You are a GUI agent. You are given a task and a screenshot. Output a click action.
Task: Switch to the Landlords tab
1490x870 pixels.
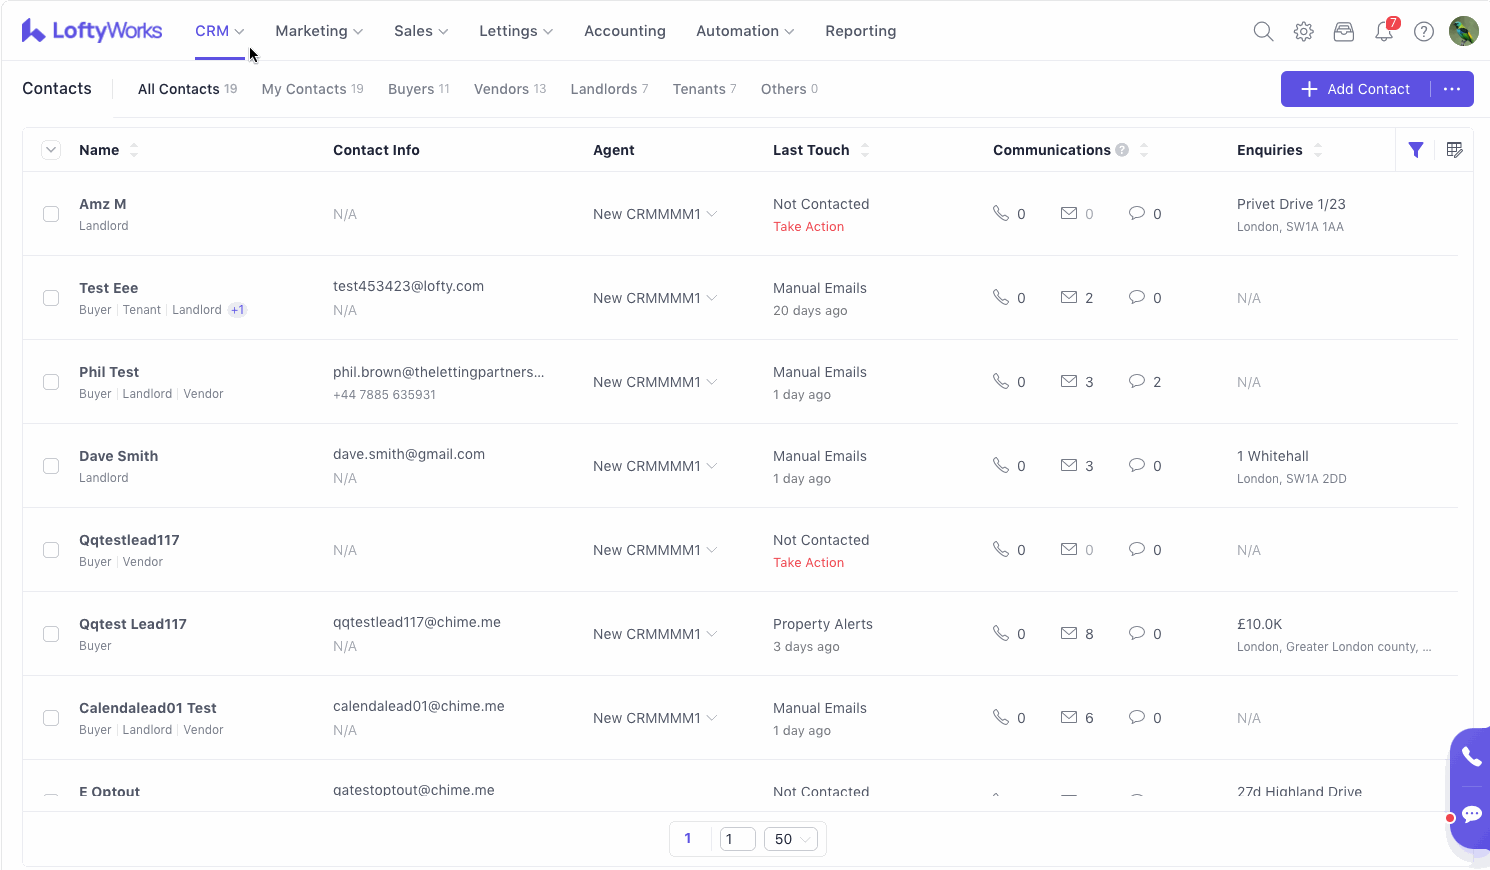(609, 89)
